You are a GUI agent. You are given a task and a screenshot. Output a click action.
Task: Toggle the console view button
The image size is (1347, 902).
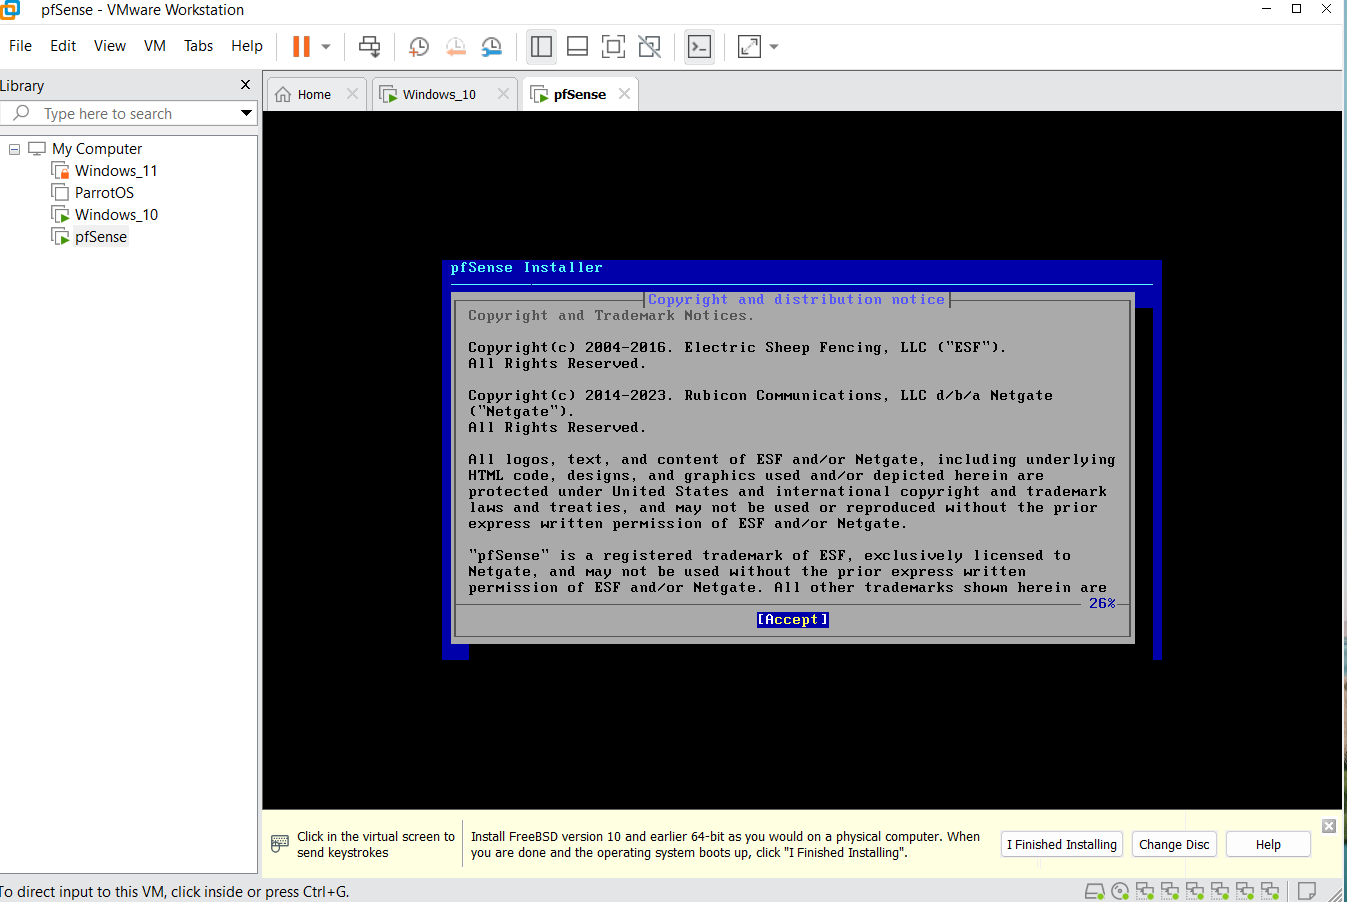[699, 46]
